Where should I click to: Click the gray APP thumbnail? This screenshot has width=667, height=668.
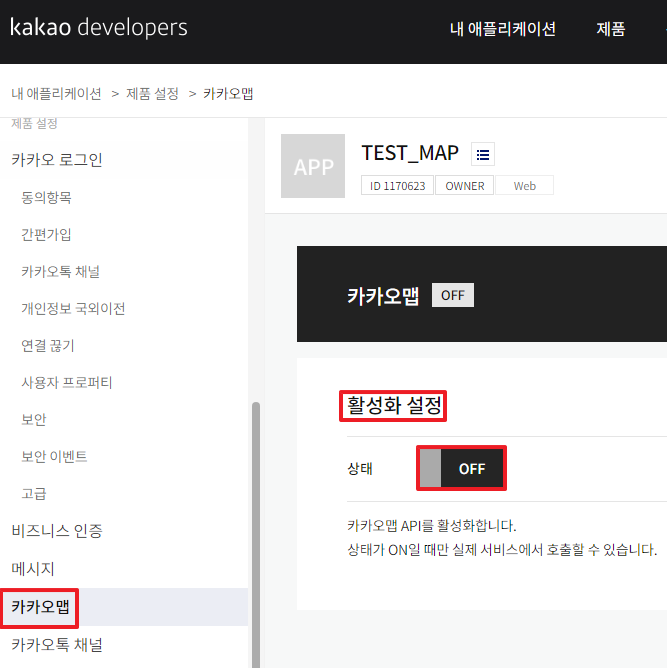tap(313, 166)
